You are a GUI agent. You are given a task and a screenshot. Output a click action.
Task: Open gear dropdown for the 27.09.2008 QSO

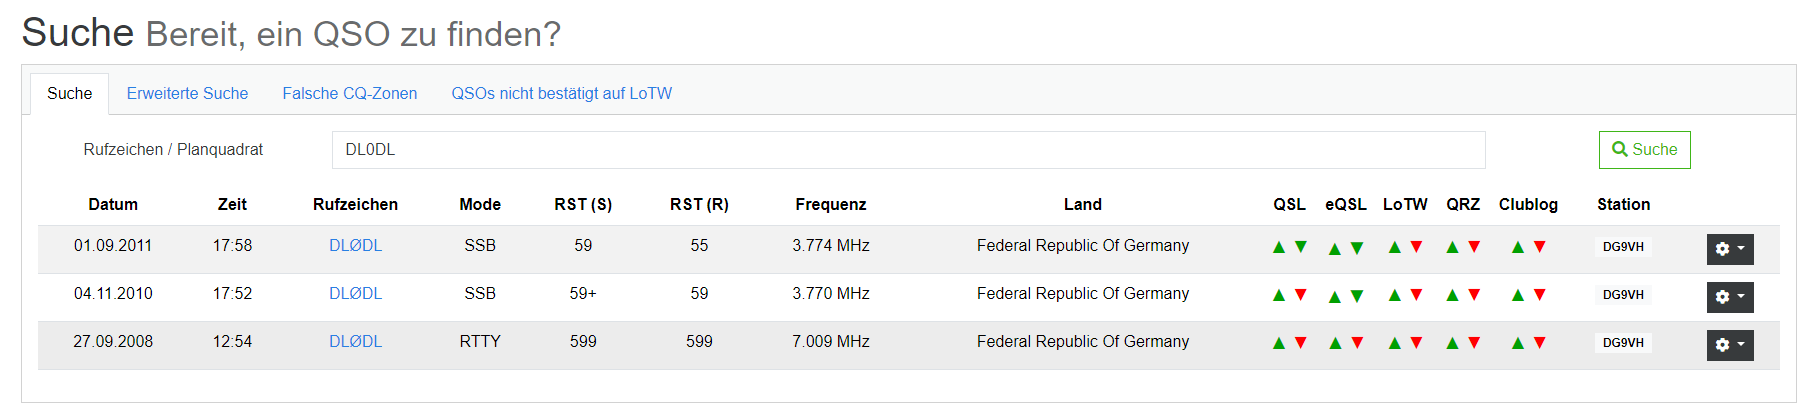(1729, 345)
